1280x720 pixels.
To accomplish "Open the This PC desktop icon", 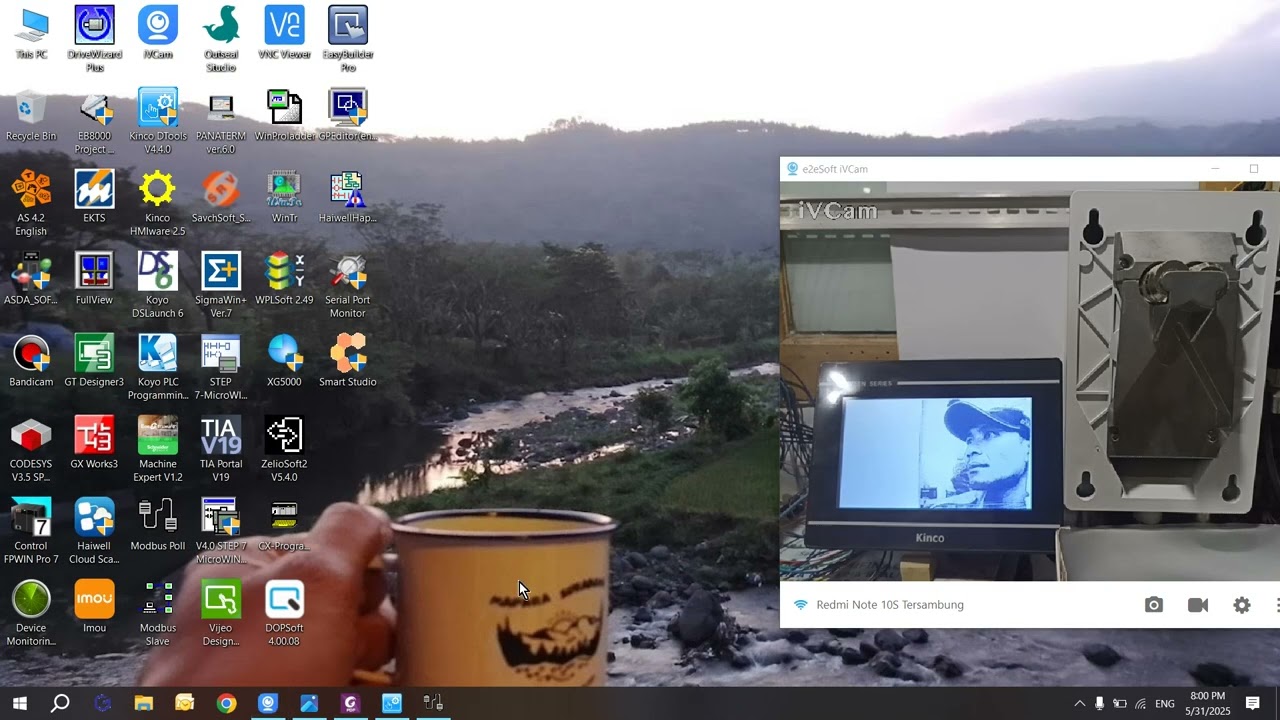I will coord(31,34).
